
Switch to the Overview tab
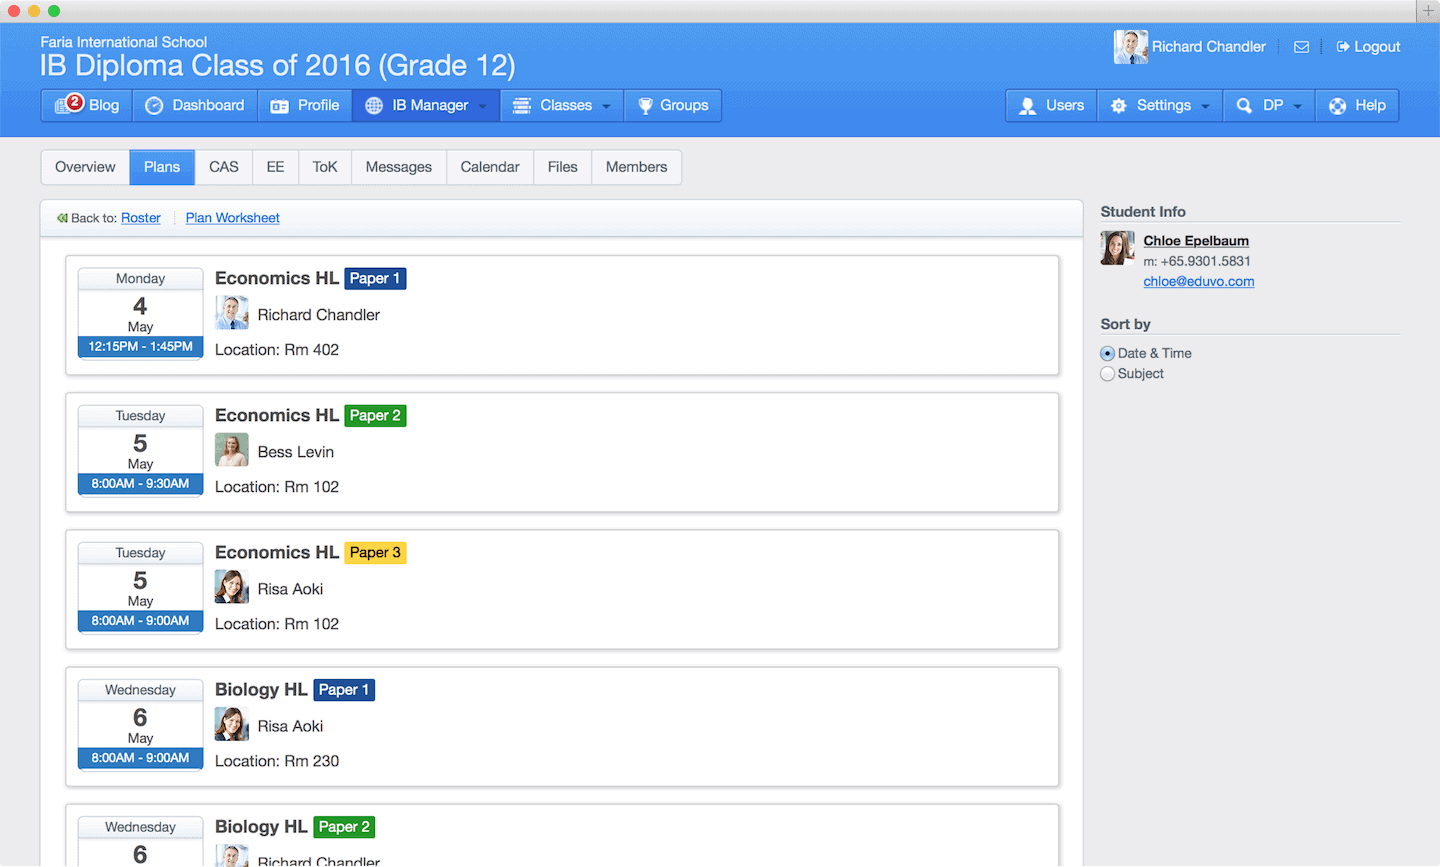pos(85,167)
